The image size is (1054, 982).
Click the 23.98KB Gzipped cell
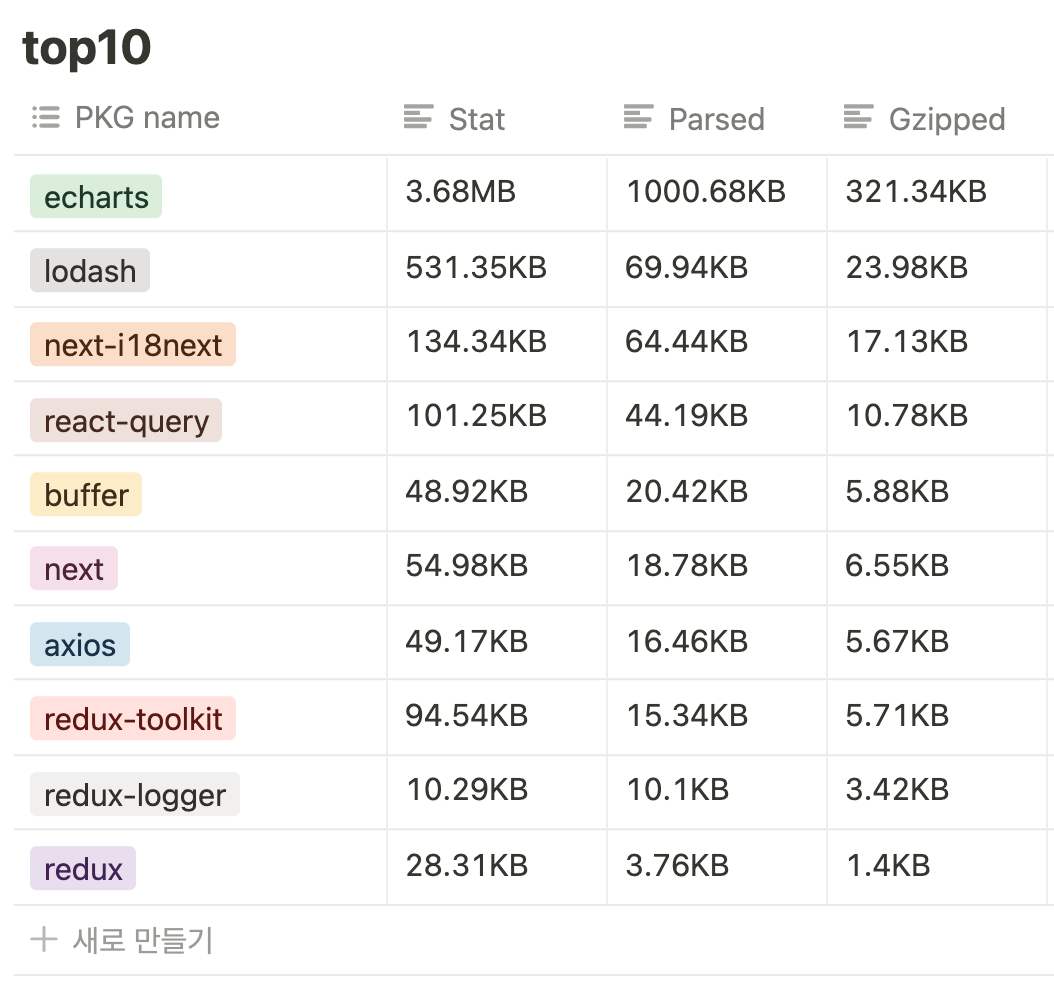937,270
